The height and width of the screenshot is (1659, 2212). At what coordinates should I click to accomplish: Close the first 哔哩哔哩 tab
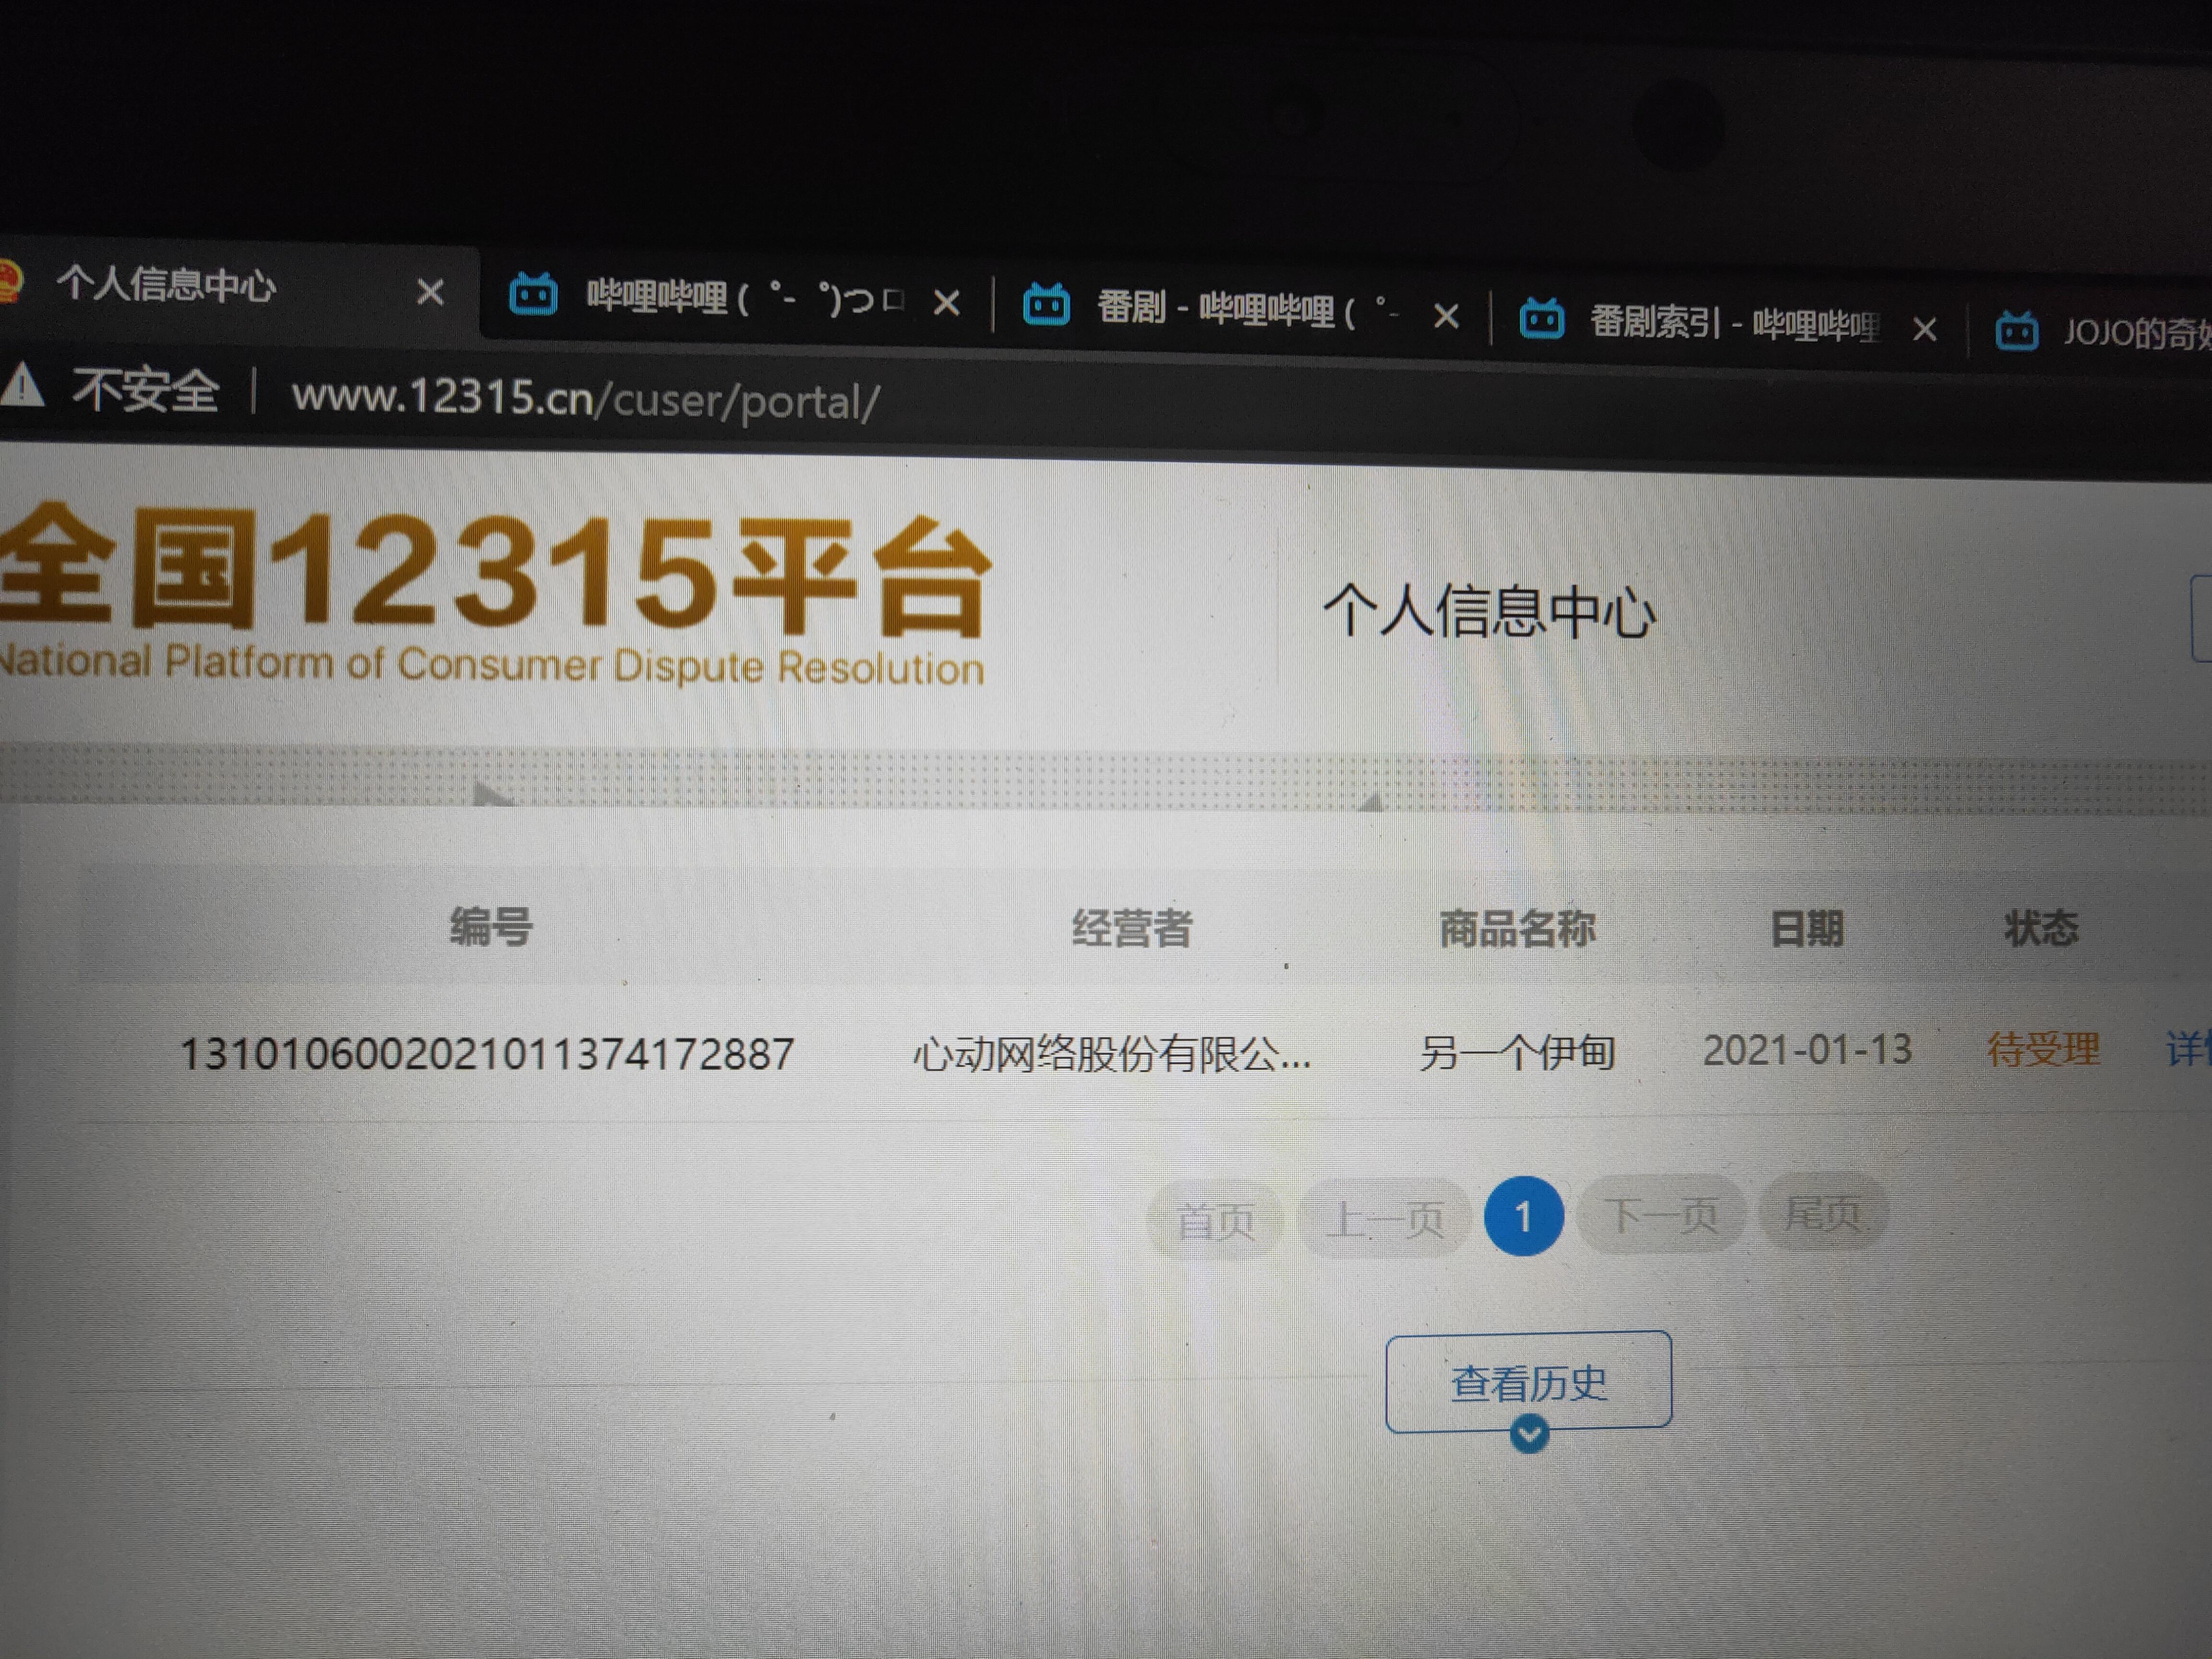(x=946, y=303)
